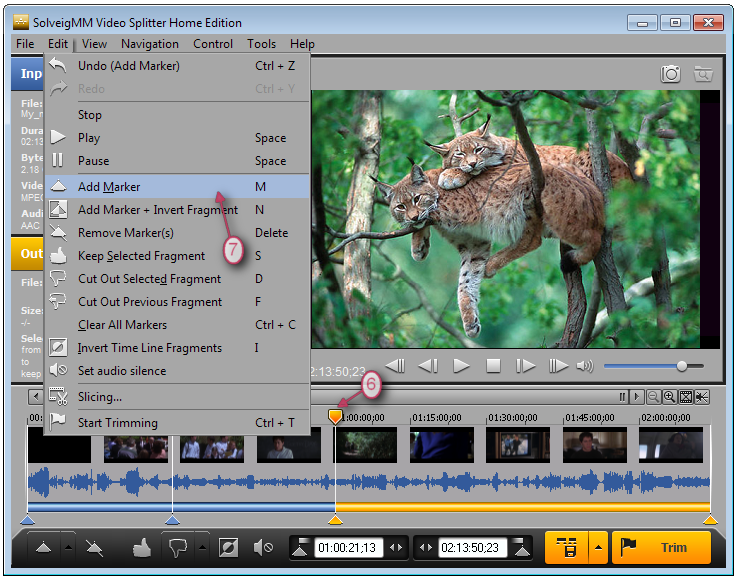735x579 pixels.
Task: Play the video in the preview
Action: coord(461,366)
